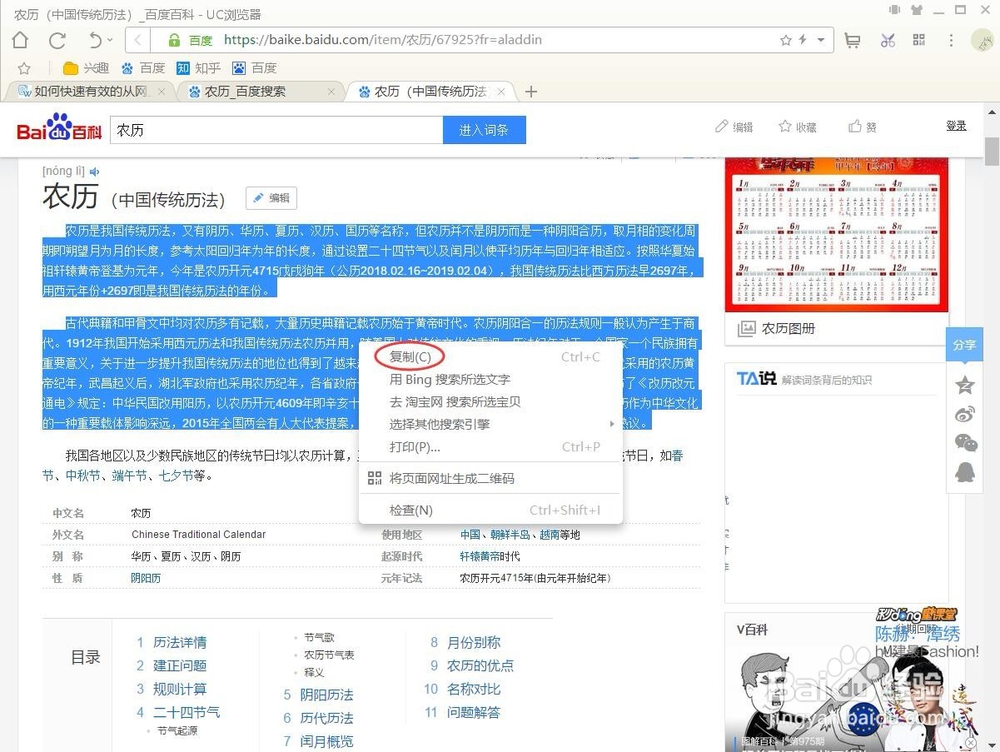Share to QQ via sidebar penguin icon

pyautogui.click(x=965, y=472)
